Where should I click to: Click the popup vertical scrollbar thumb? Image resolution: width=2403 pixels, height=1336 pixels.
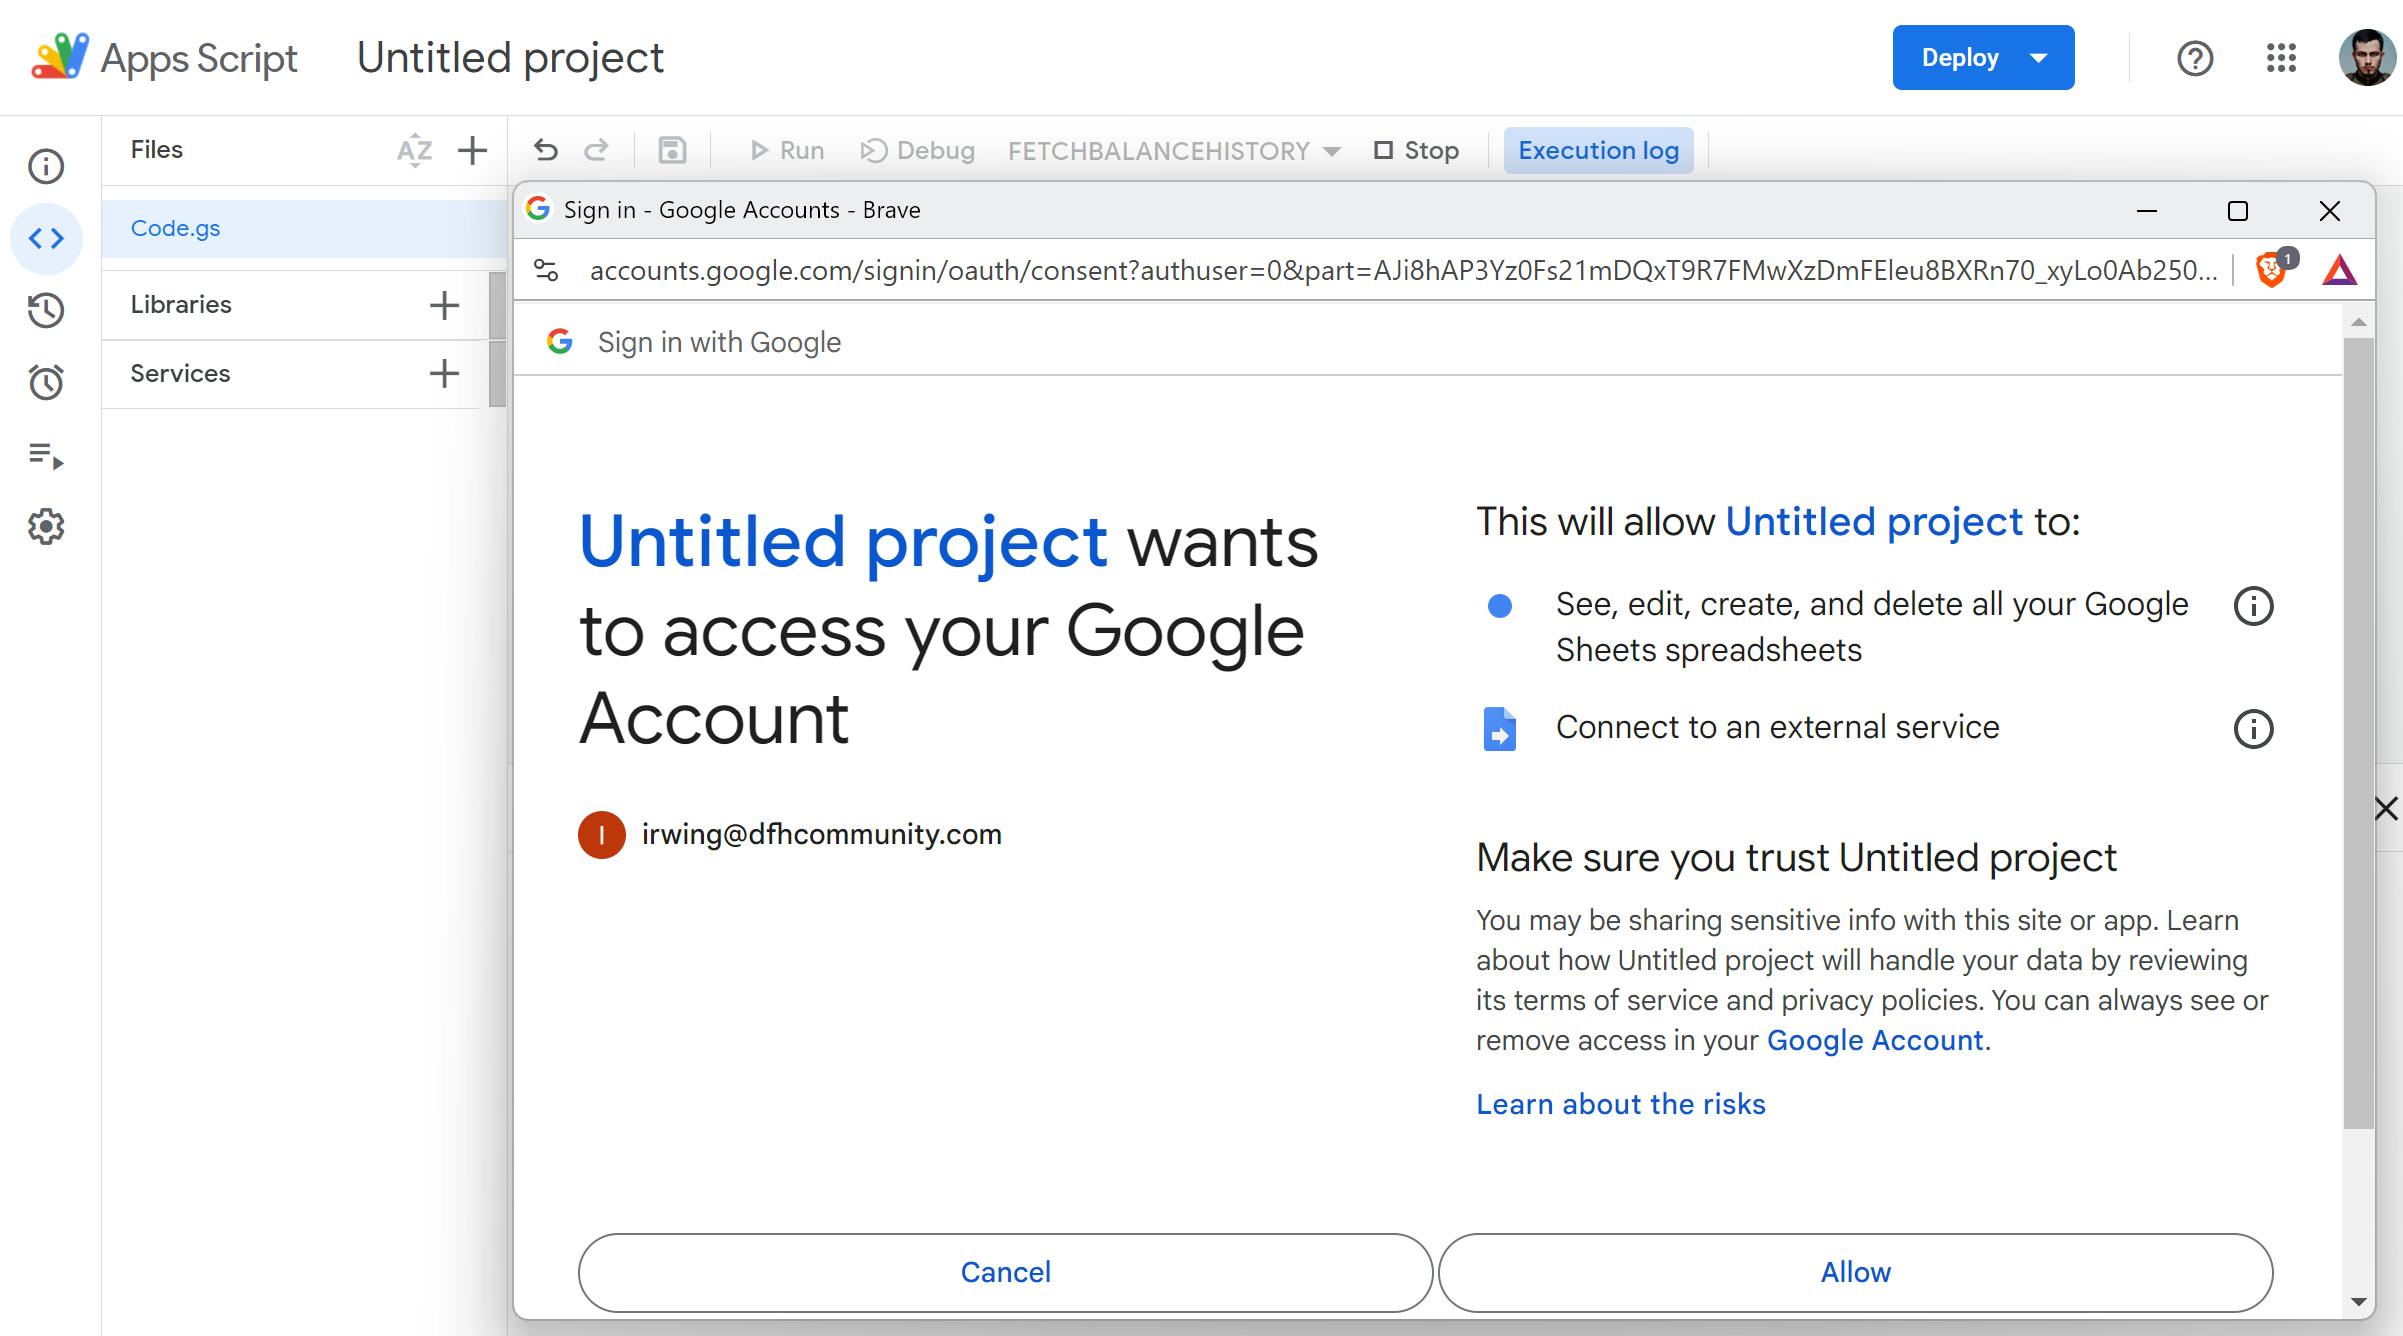(x=2359, y=733)
